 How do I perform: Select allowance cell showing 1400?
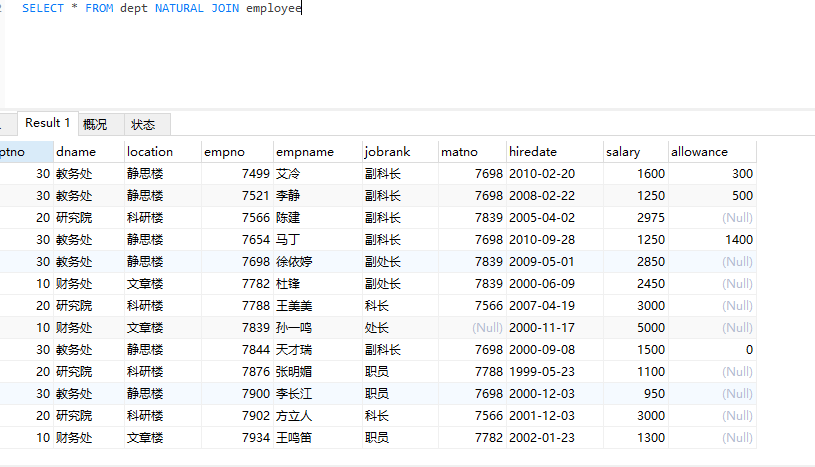click(712, 240)
